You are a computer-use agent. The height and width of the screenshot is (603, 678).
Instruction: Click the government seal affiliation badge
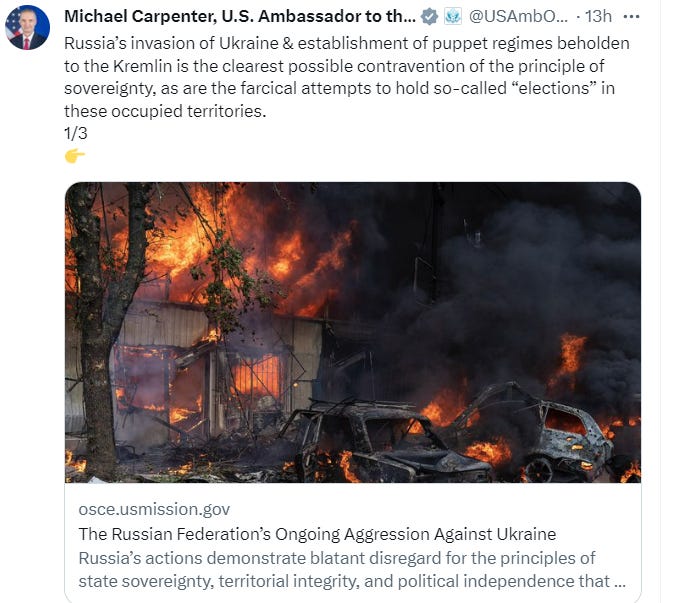[453, 16]
